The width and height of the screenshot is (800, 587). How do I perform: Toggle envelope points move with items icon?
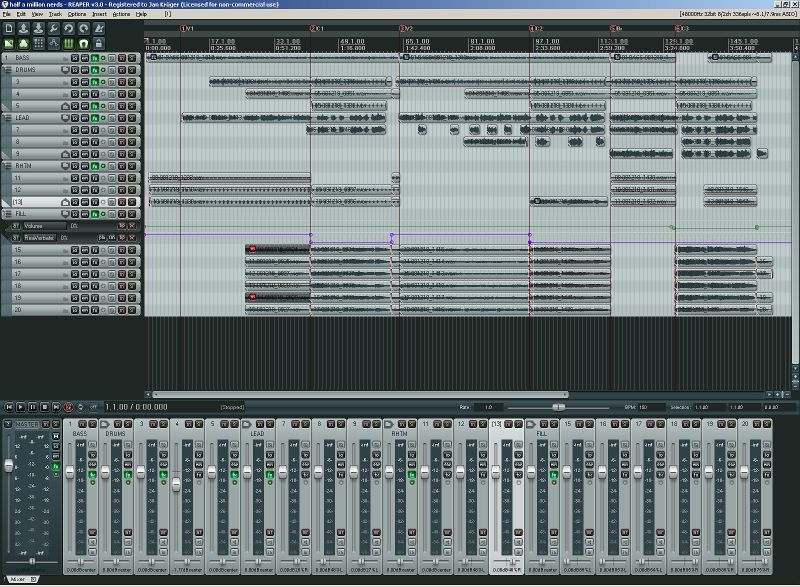[x=54, y=44]
